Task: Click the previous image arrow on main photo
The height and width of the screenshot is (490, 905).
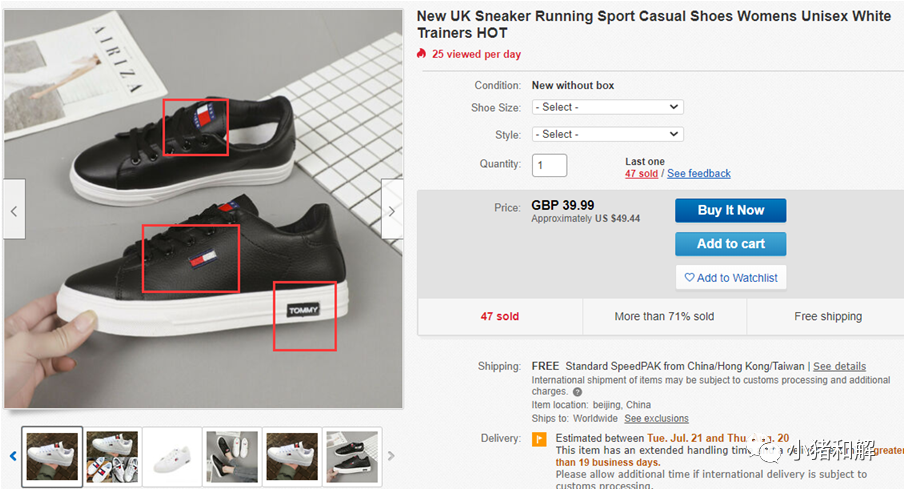Action: coord(13,211)
